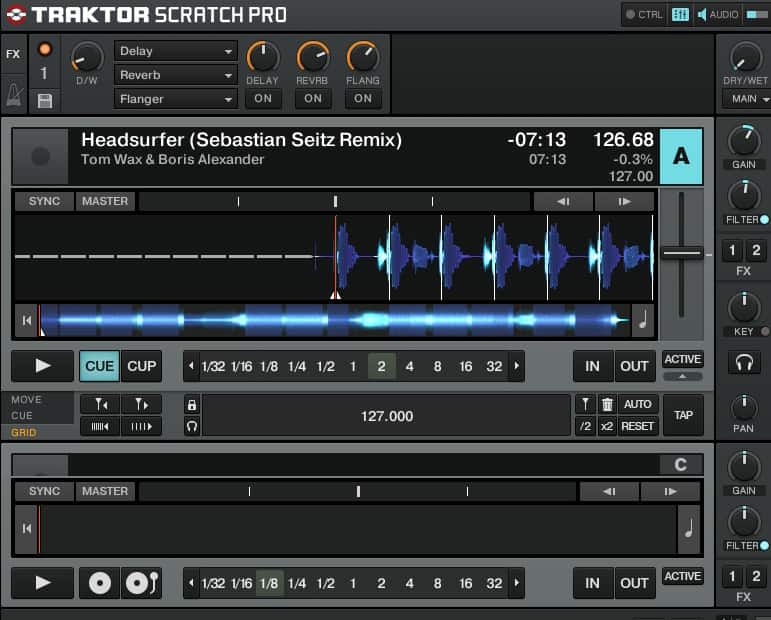Click the note icon beside deck C stripe
The image size is (771, 620).
[x=688, y=529]
